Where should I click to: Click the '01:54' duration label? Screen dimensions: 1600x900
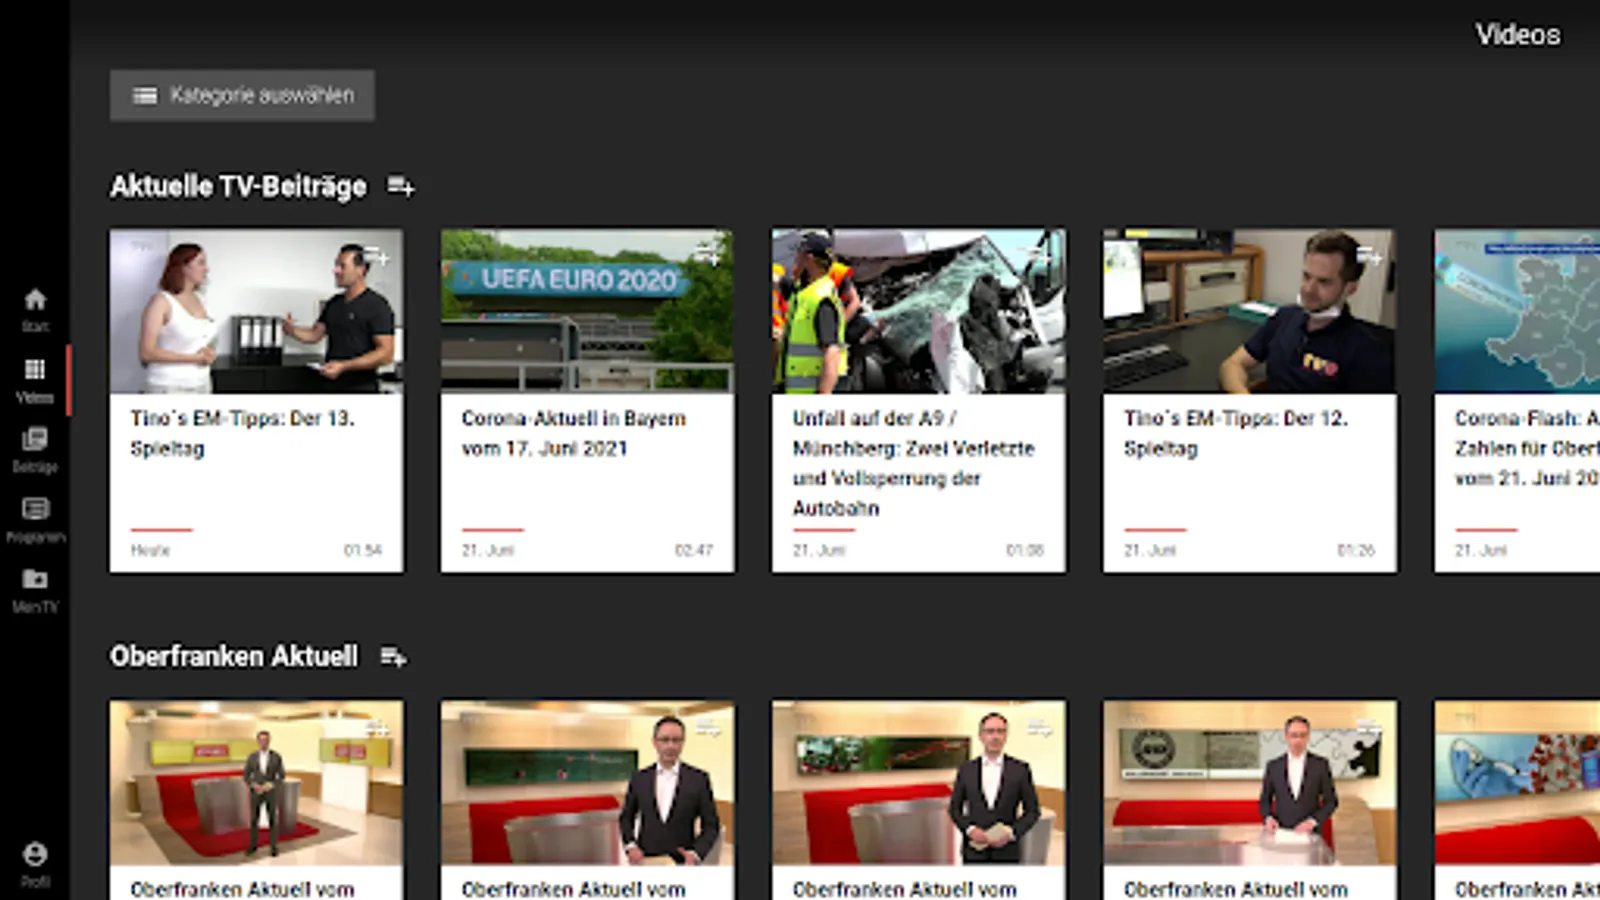(x=363, y=550)
